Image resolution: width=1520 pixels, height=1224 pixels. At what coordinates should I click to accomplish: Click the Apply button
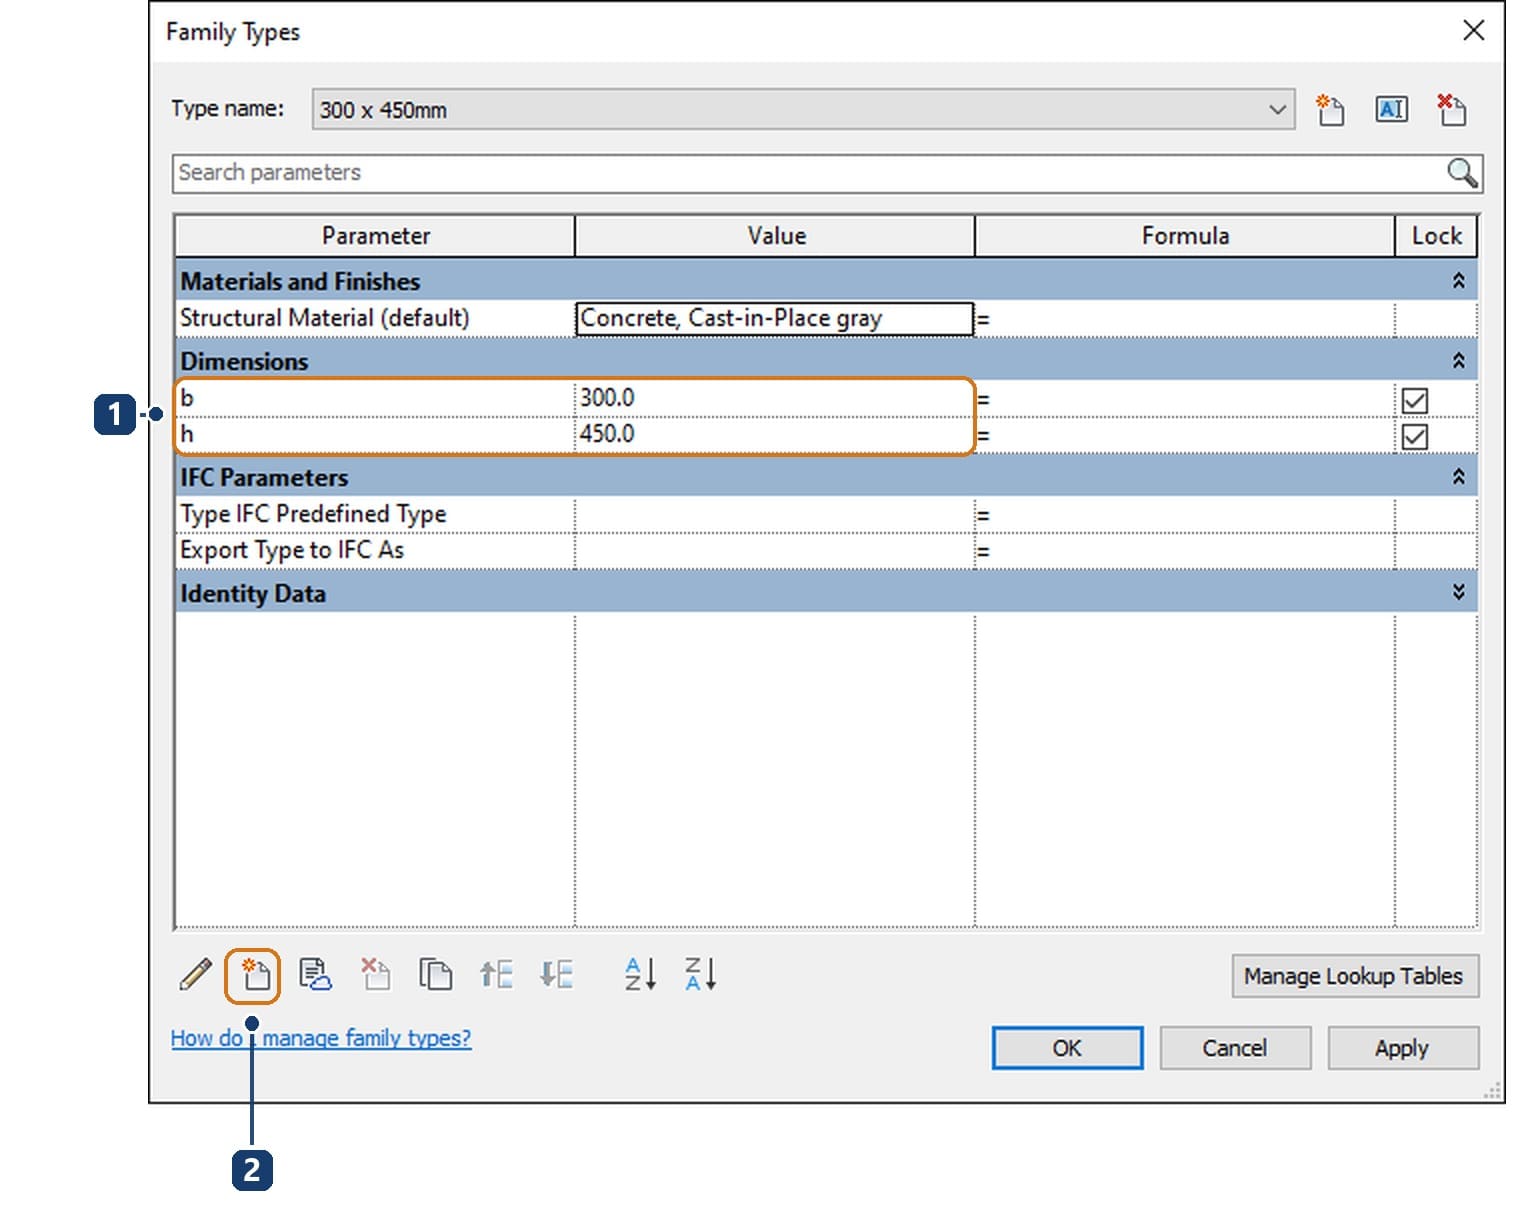tap(1402, 1048)
